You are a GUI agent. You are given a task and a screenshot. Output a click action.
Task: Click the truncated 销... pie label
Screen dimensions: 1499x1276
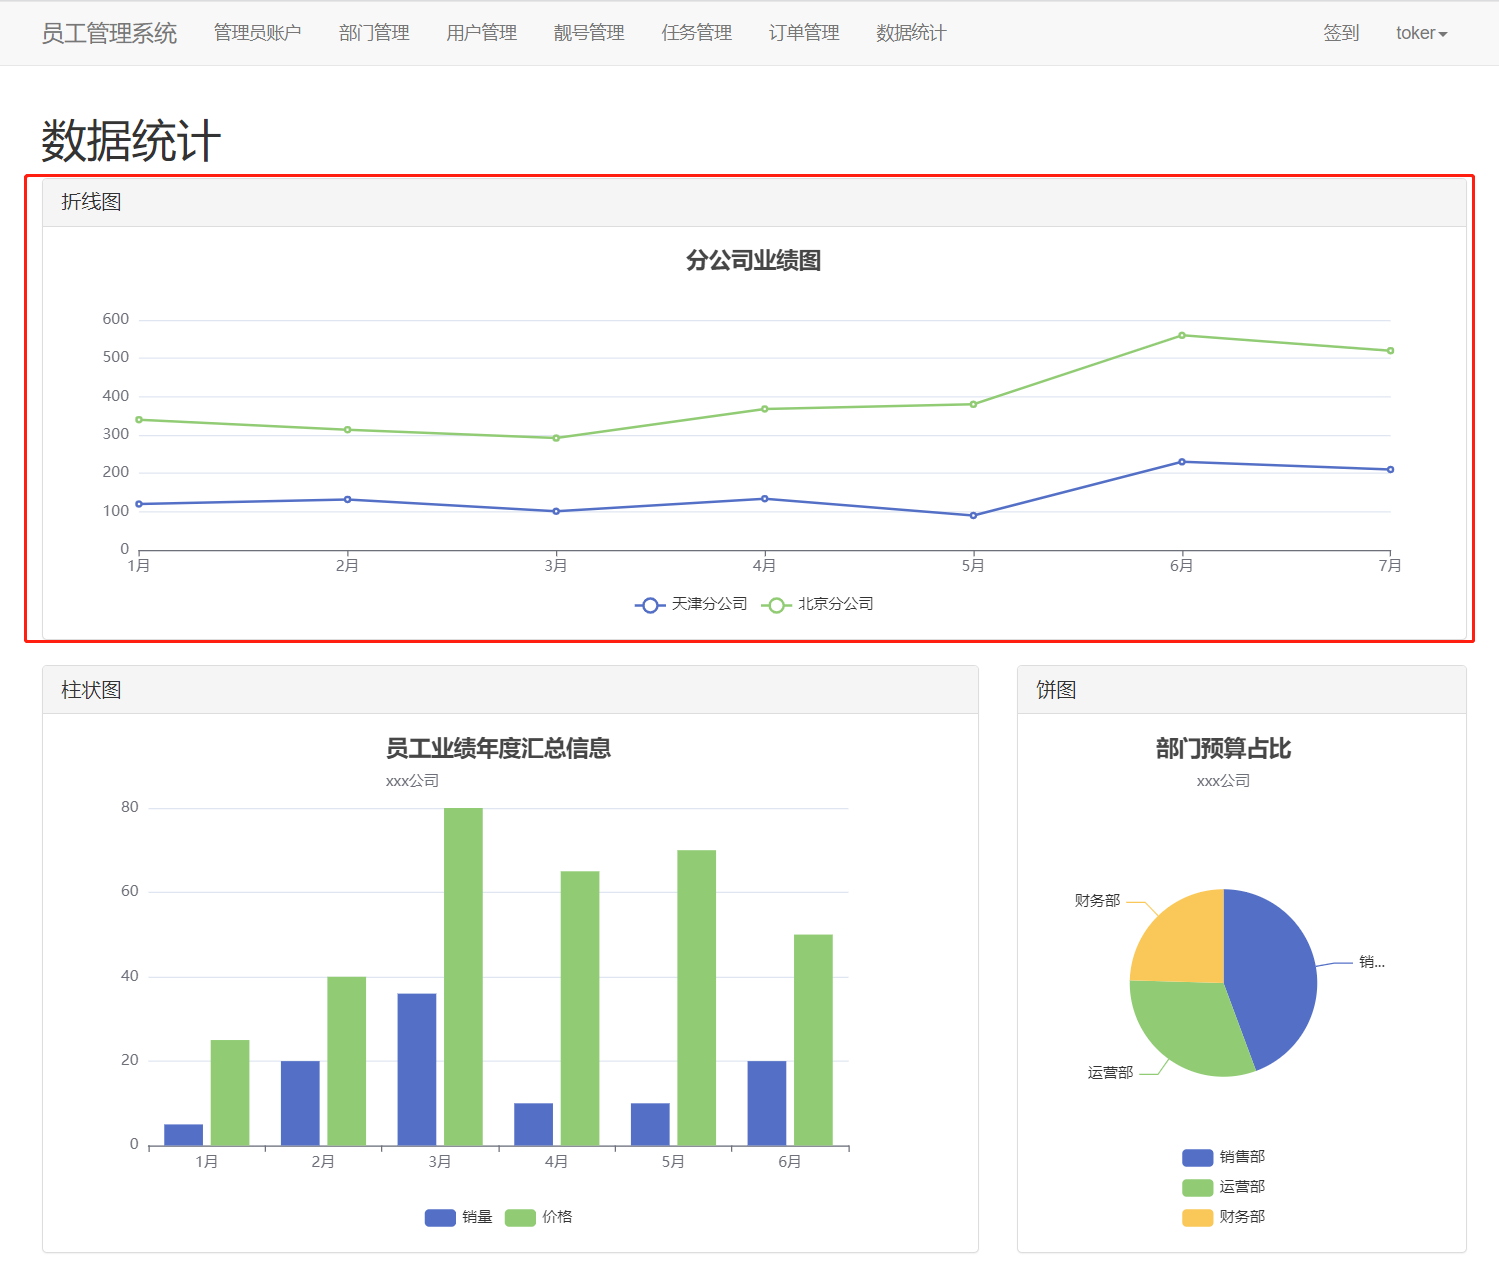pyautogui.click(x=1372, y=962)
